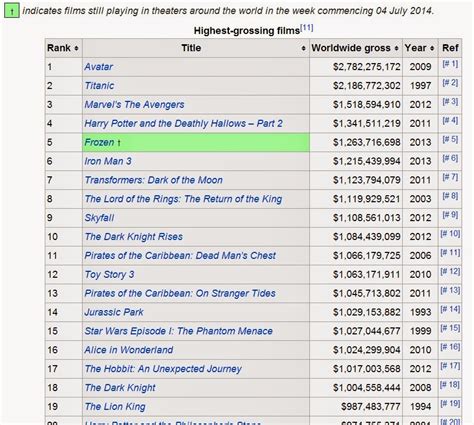474x425 pixels.
Task: Open the Toy Story 3 link
Action: (x=109, y=275)
